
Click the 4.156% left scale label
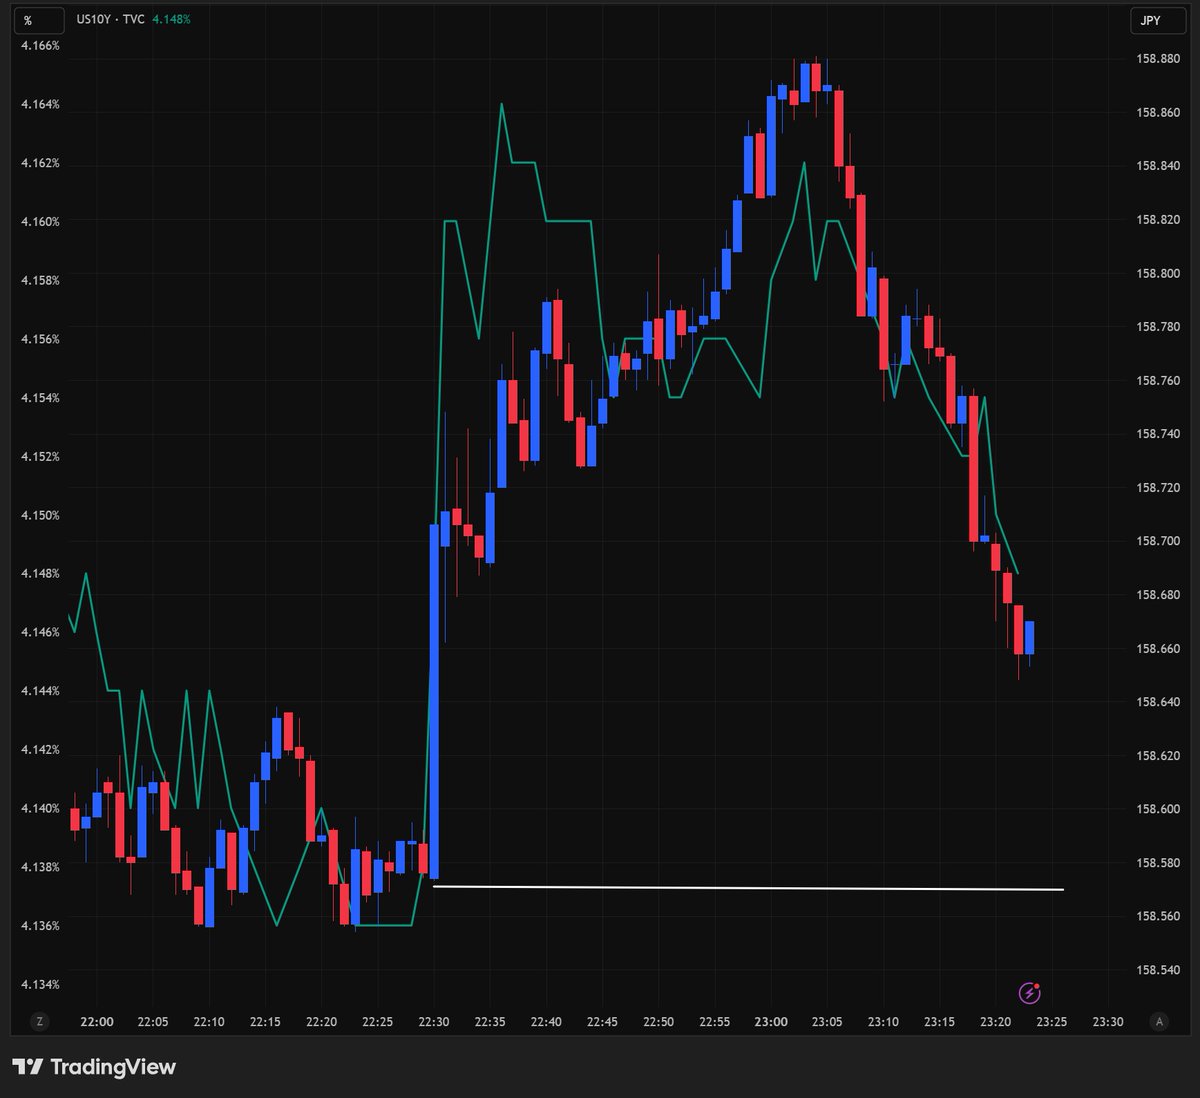[40, 340]
